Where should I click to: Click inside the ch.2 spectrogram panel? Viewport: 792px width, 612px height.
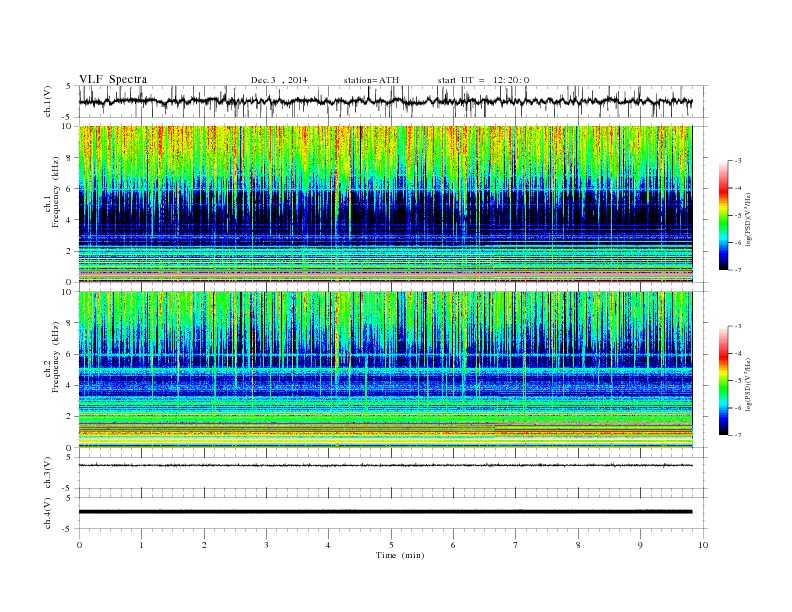pos(385,370)
